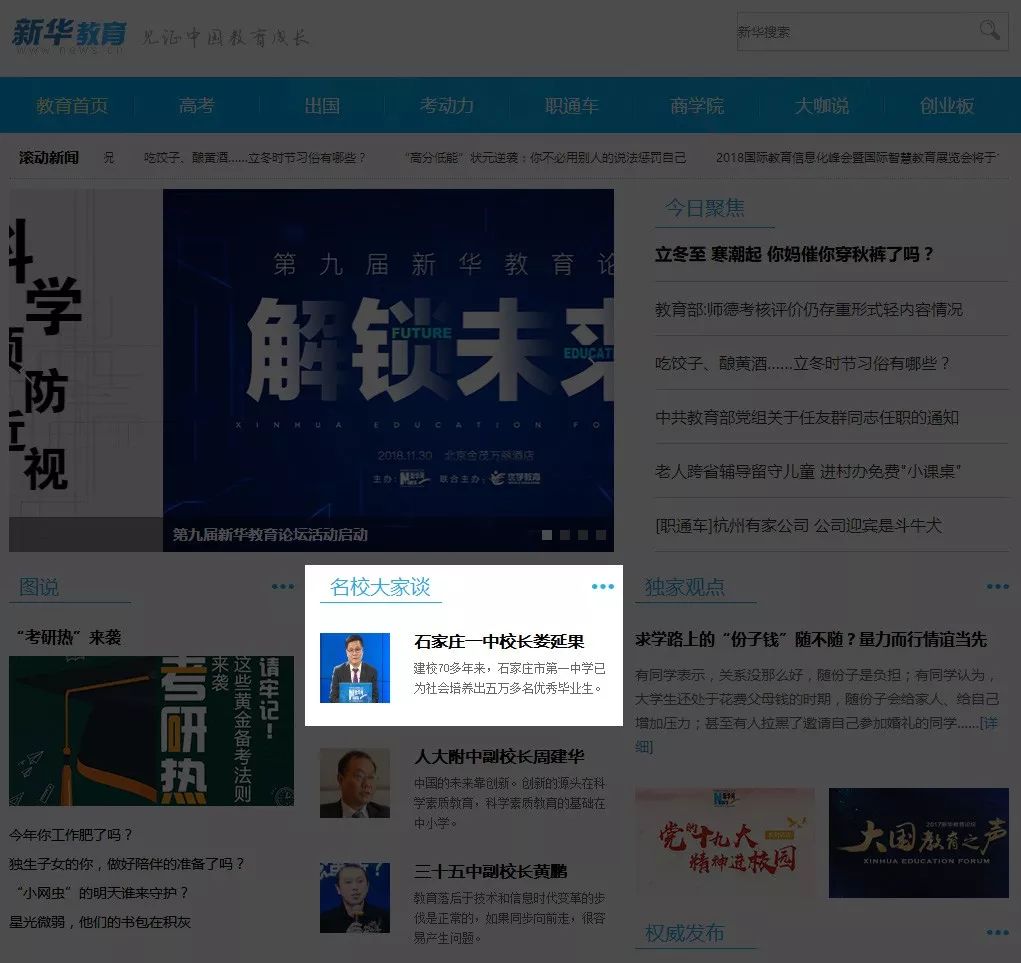The image size is (1021, 963).
Task: Open the 图说 section heading
Action: pyautogui.click(x=39, y=587)
